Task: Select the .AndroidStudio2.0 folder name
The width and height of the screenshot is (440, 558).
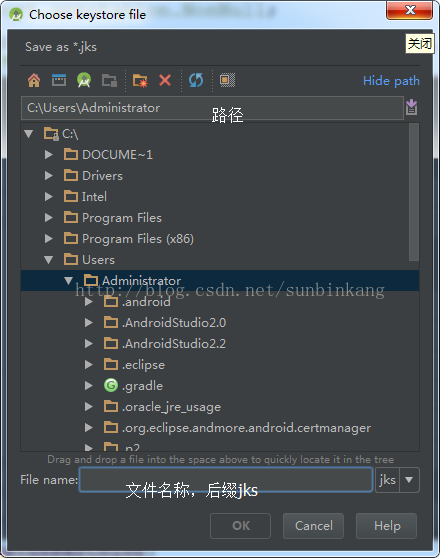Action: click(x=174, y=323)
